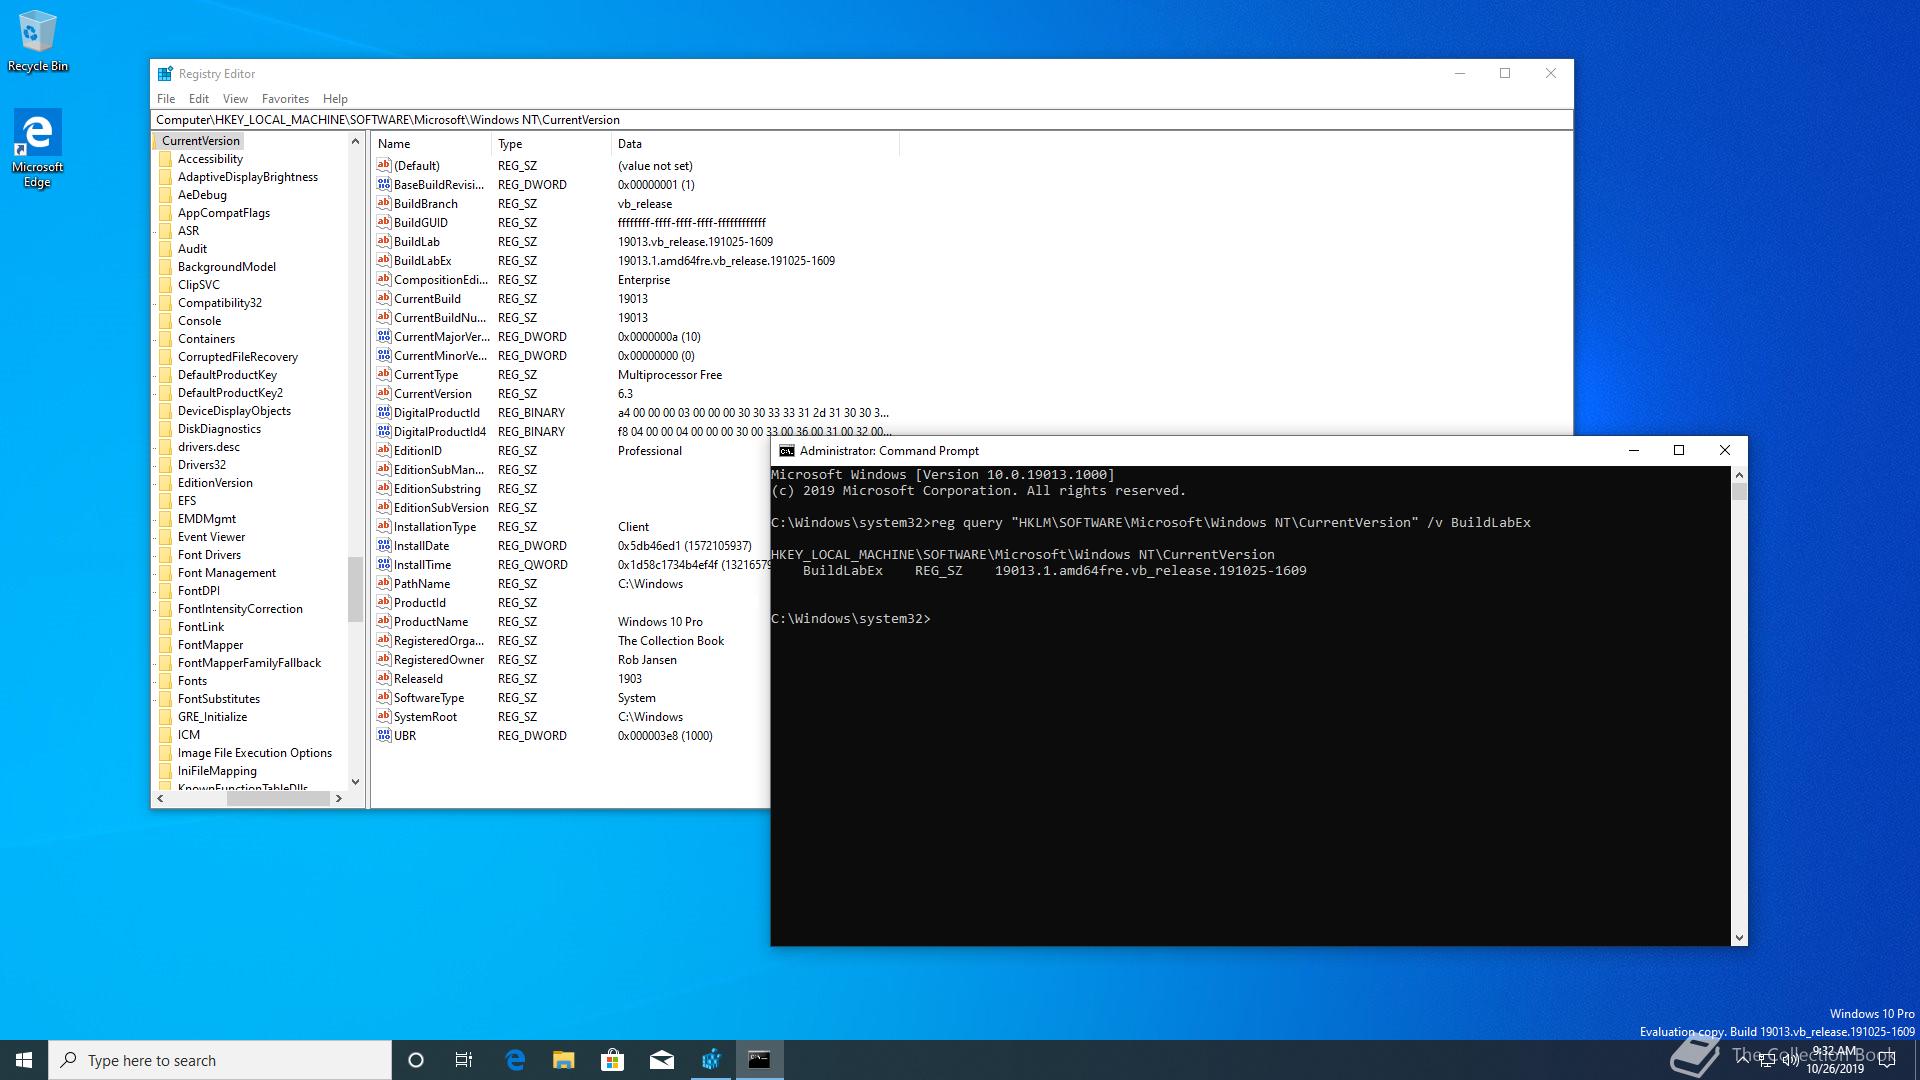Open Microsoft Store from the taskbar
Viewport: 1920px width, 1080px height.
[612, 1060]
